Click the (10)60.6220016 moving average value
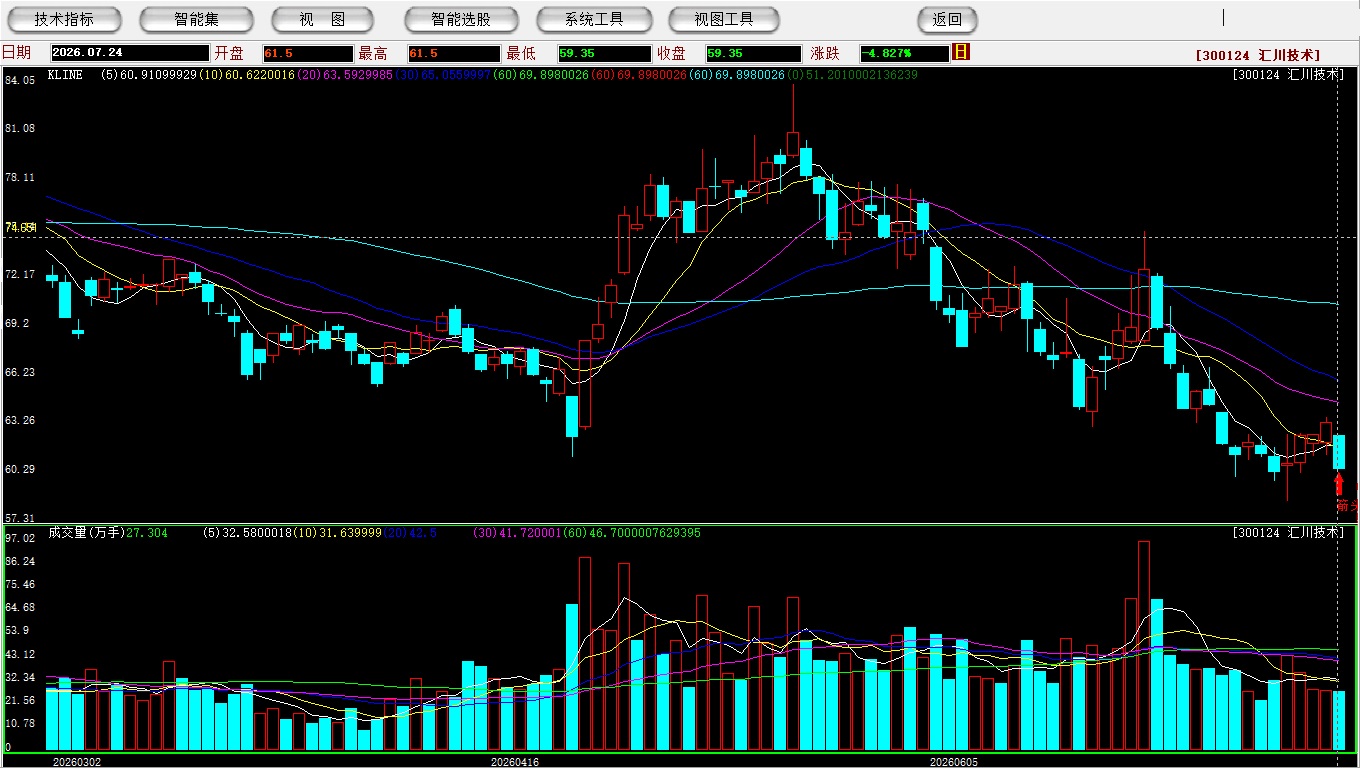The image size is (1360, 768). (x=247, y=75)
